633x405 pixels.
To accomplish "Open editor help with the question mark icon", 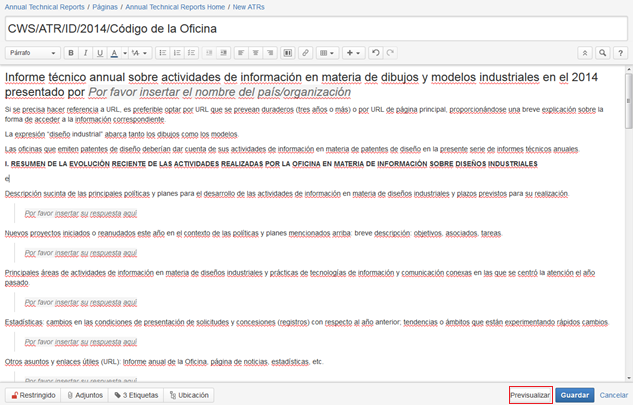I will [620, 52].
